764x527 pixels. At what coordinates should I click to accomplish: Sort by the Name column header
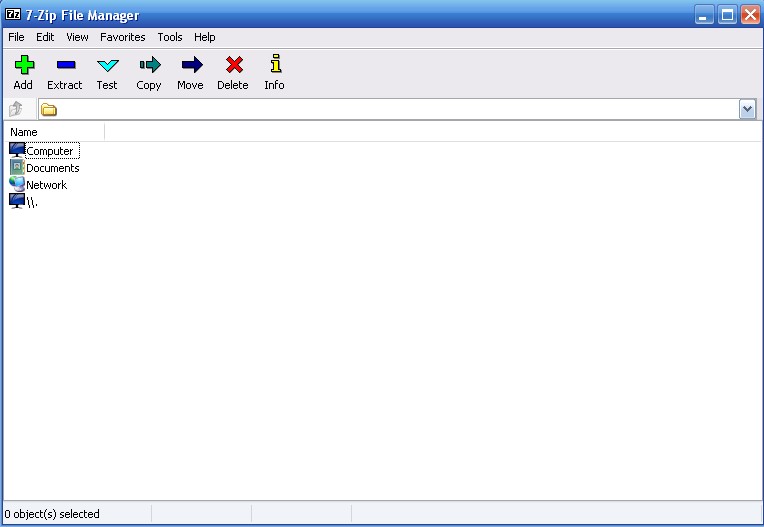(54, 132)
